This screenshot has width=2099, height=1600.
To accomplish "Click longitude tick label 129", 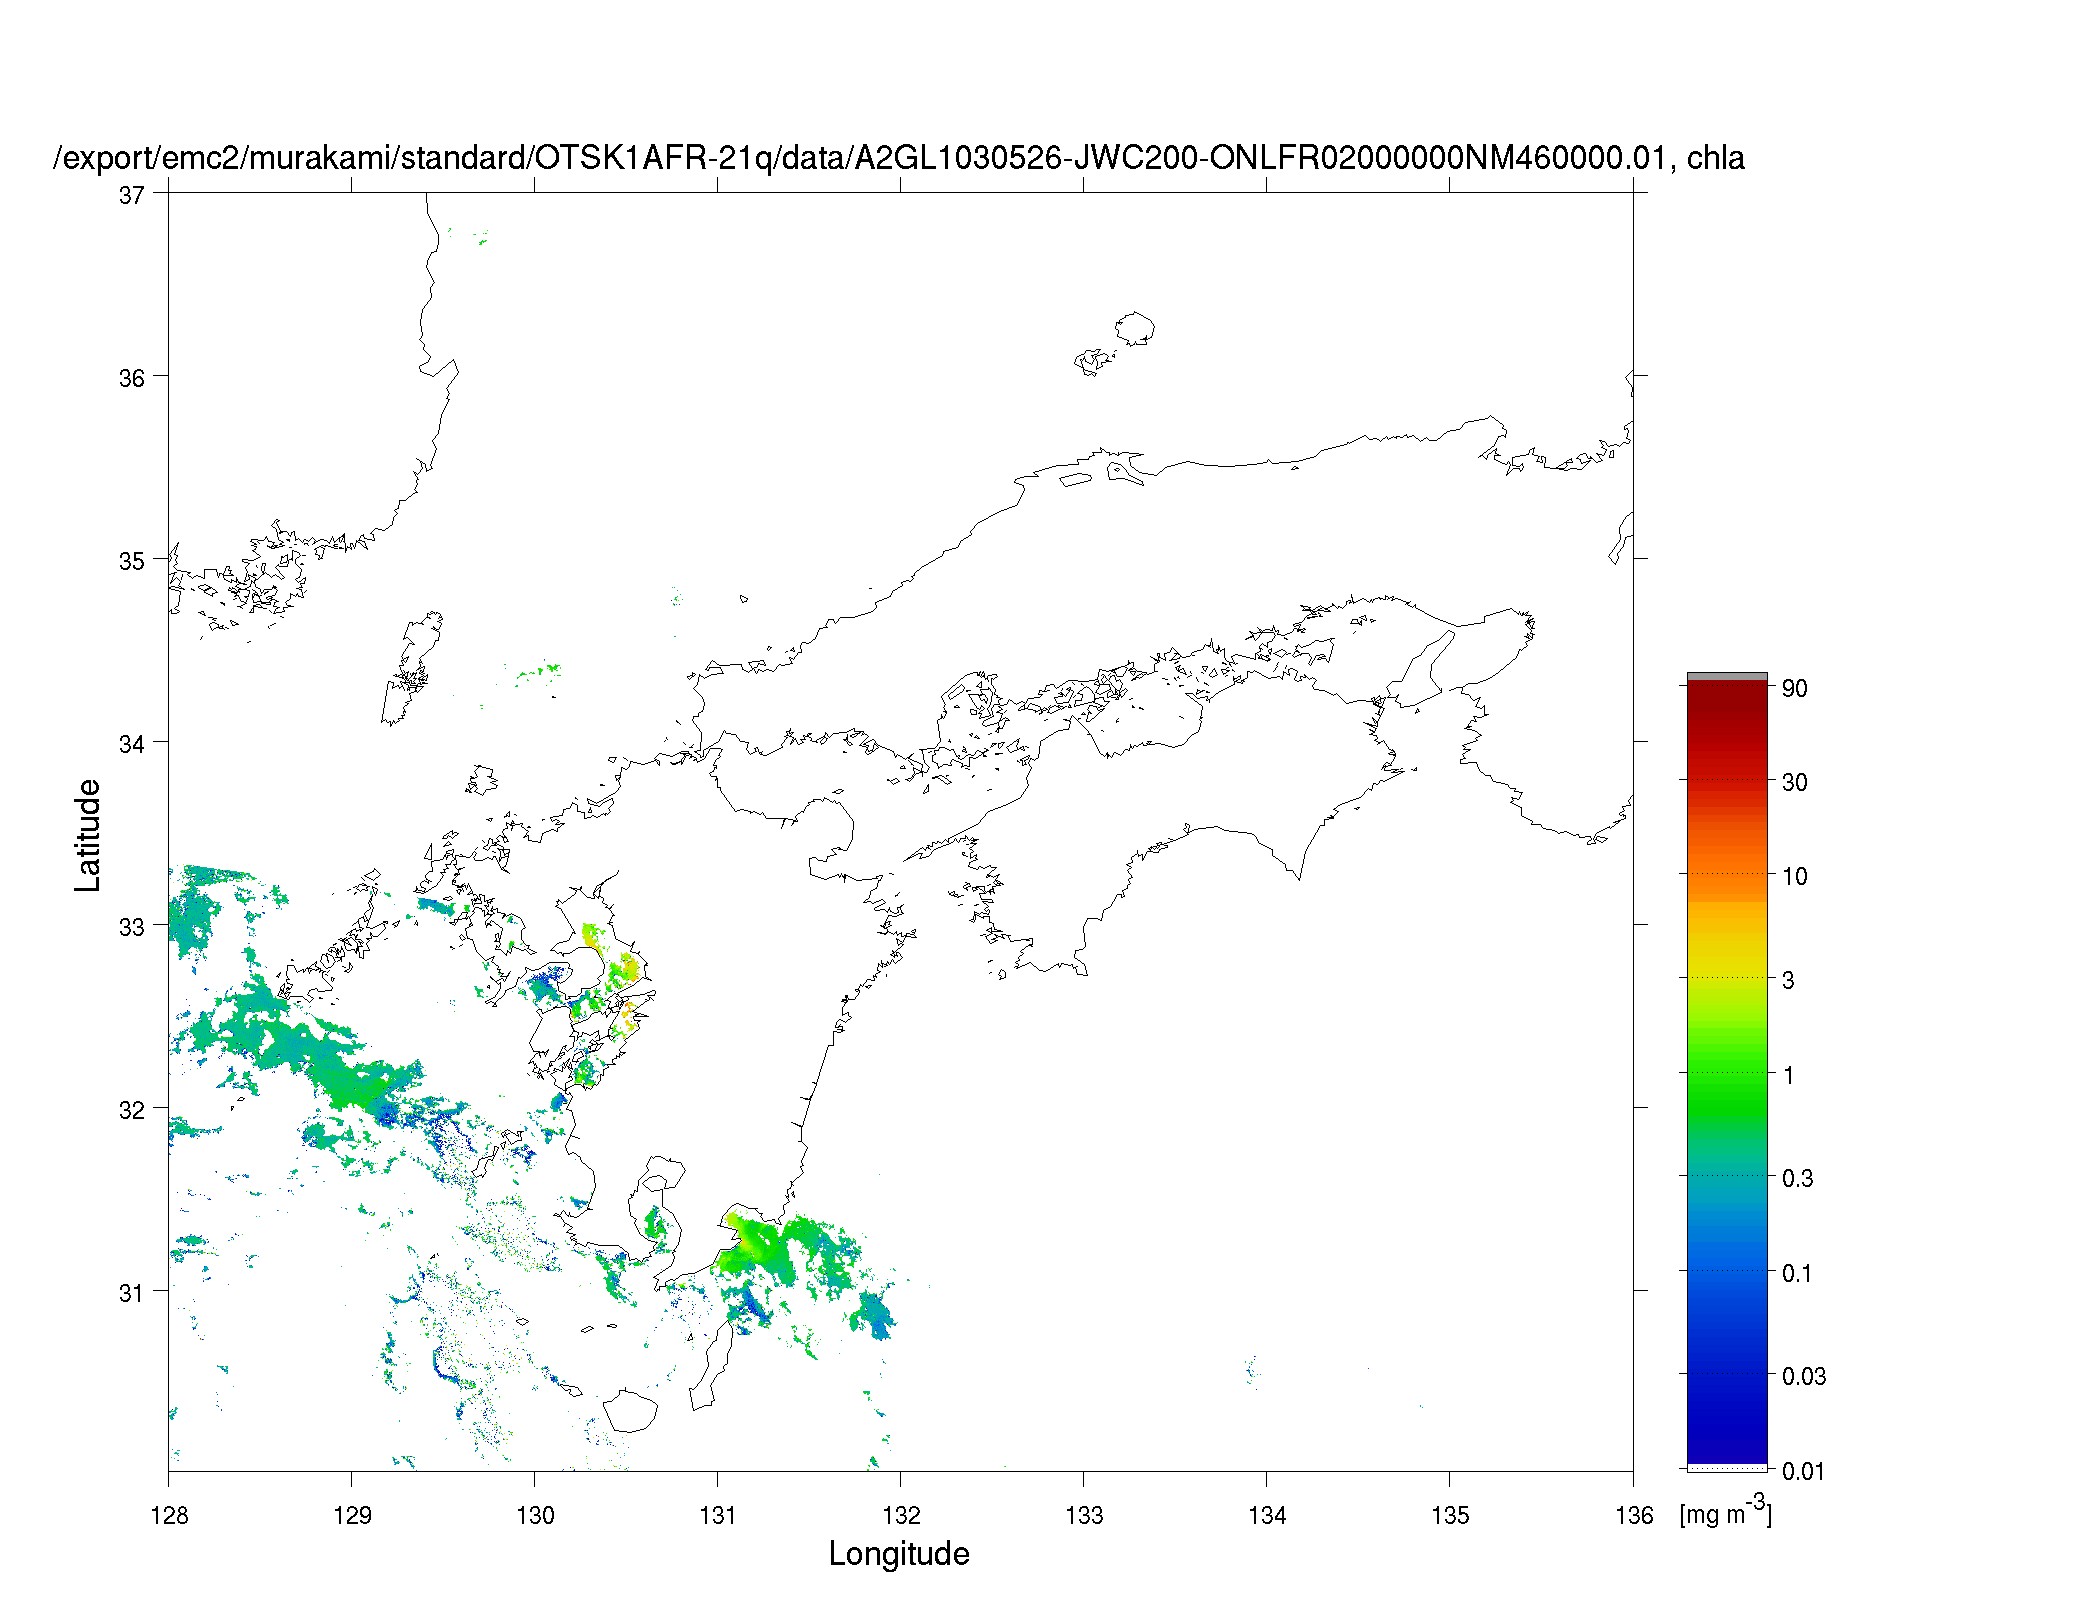I will tap(352, 1515).
